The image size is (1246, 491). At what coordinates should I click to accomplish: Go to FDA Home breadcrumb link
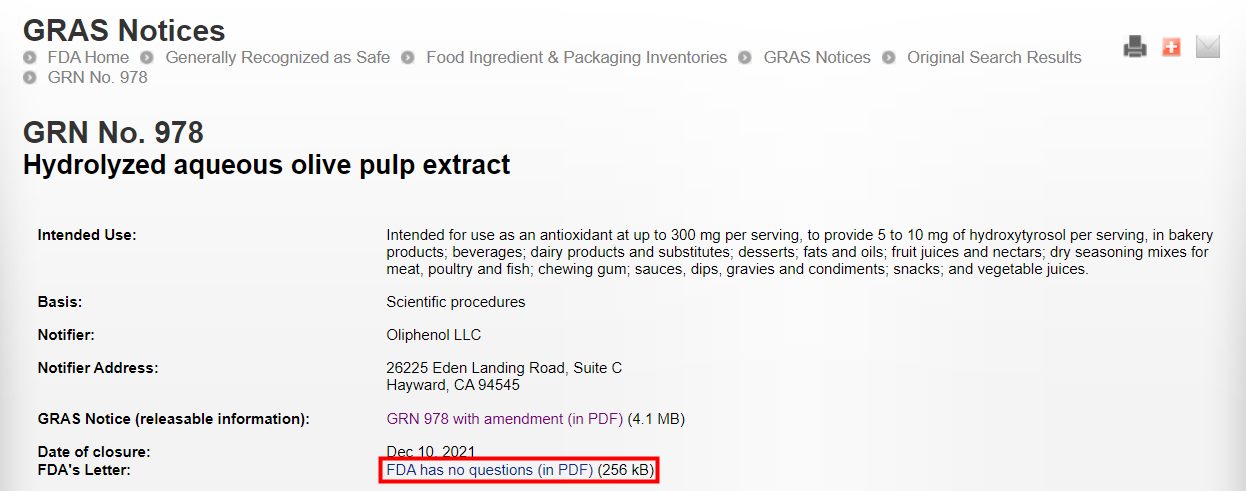[x=88, y=58]
